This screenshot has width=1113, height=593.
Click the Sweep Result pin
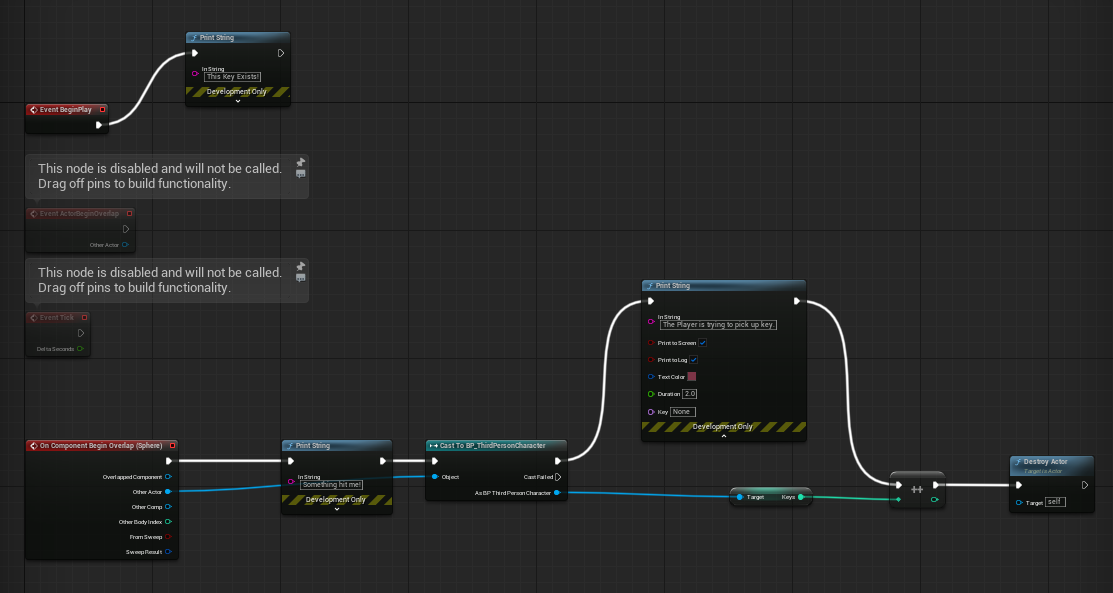(x=168, y=552)
